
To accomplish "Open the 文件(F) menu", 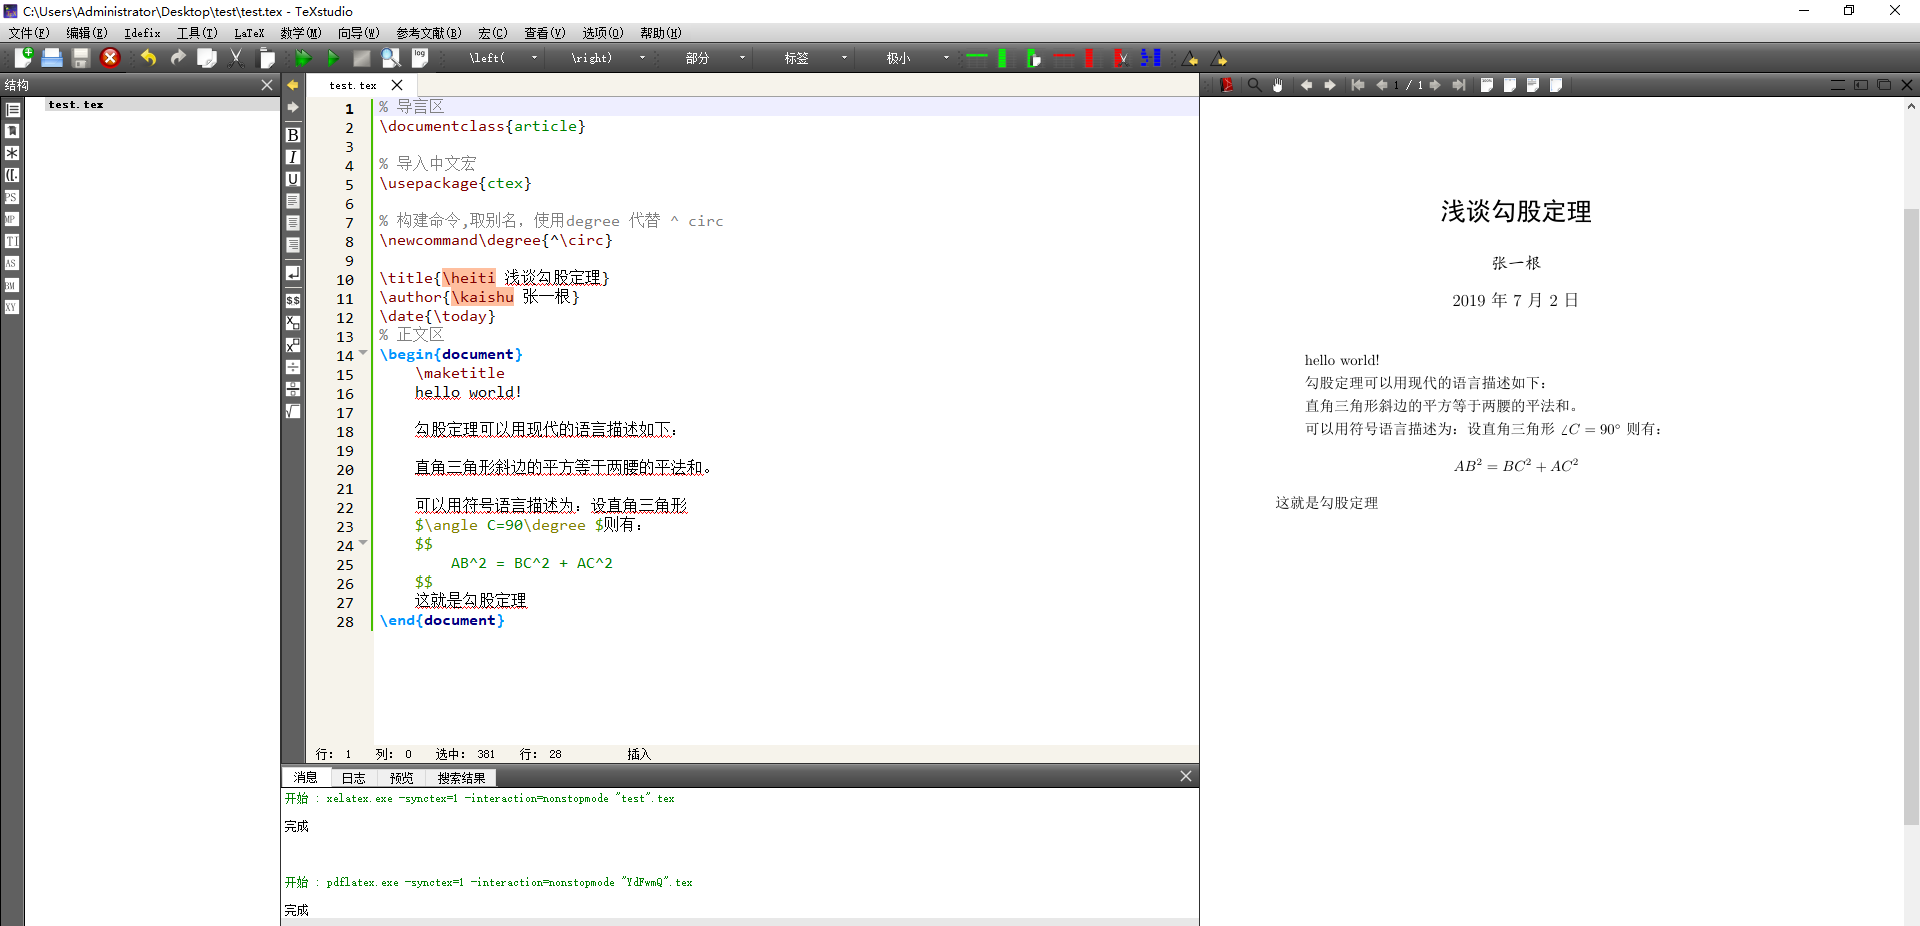I will pos(29,33).
